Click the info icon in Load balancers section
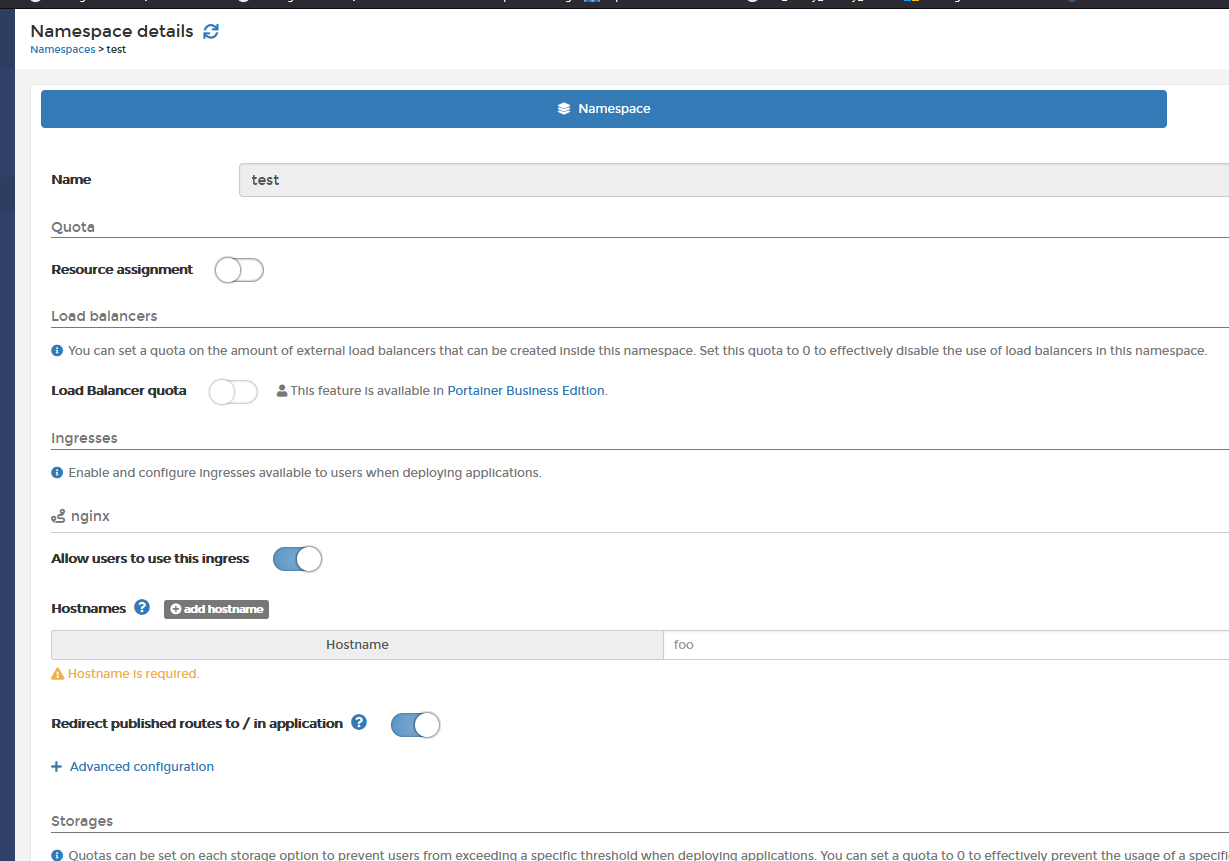This screenshot has width=1229, height=861. [x=56, y=350]
